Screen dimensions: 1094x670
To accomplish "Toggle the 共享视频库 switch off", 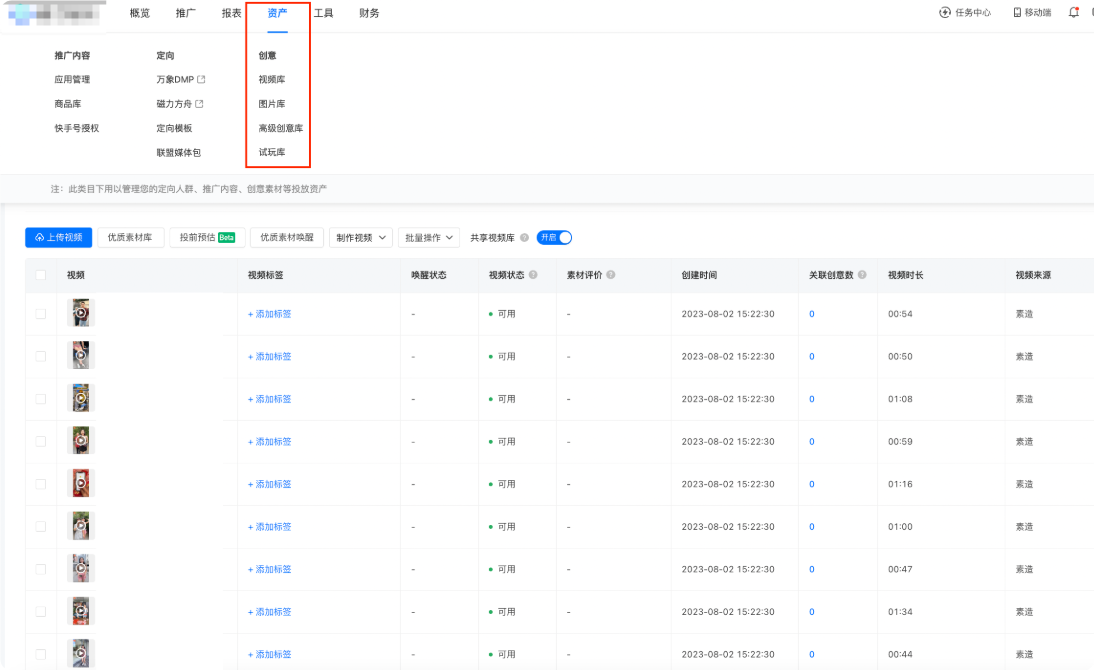I will (x=554, y=238).
